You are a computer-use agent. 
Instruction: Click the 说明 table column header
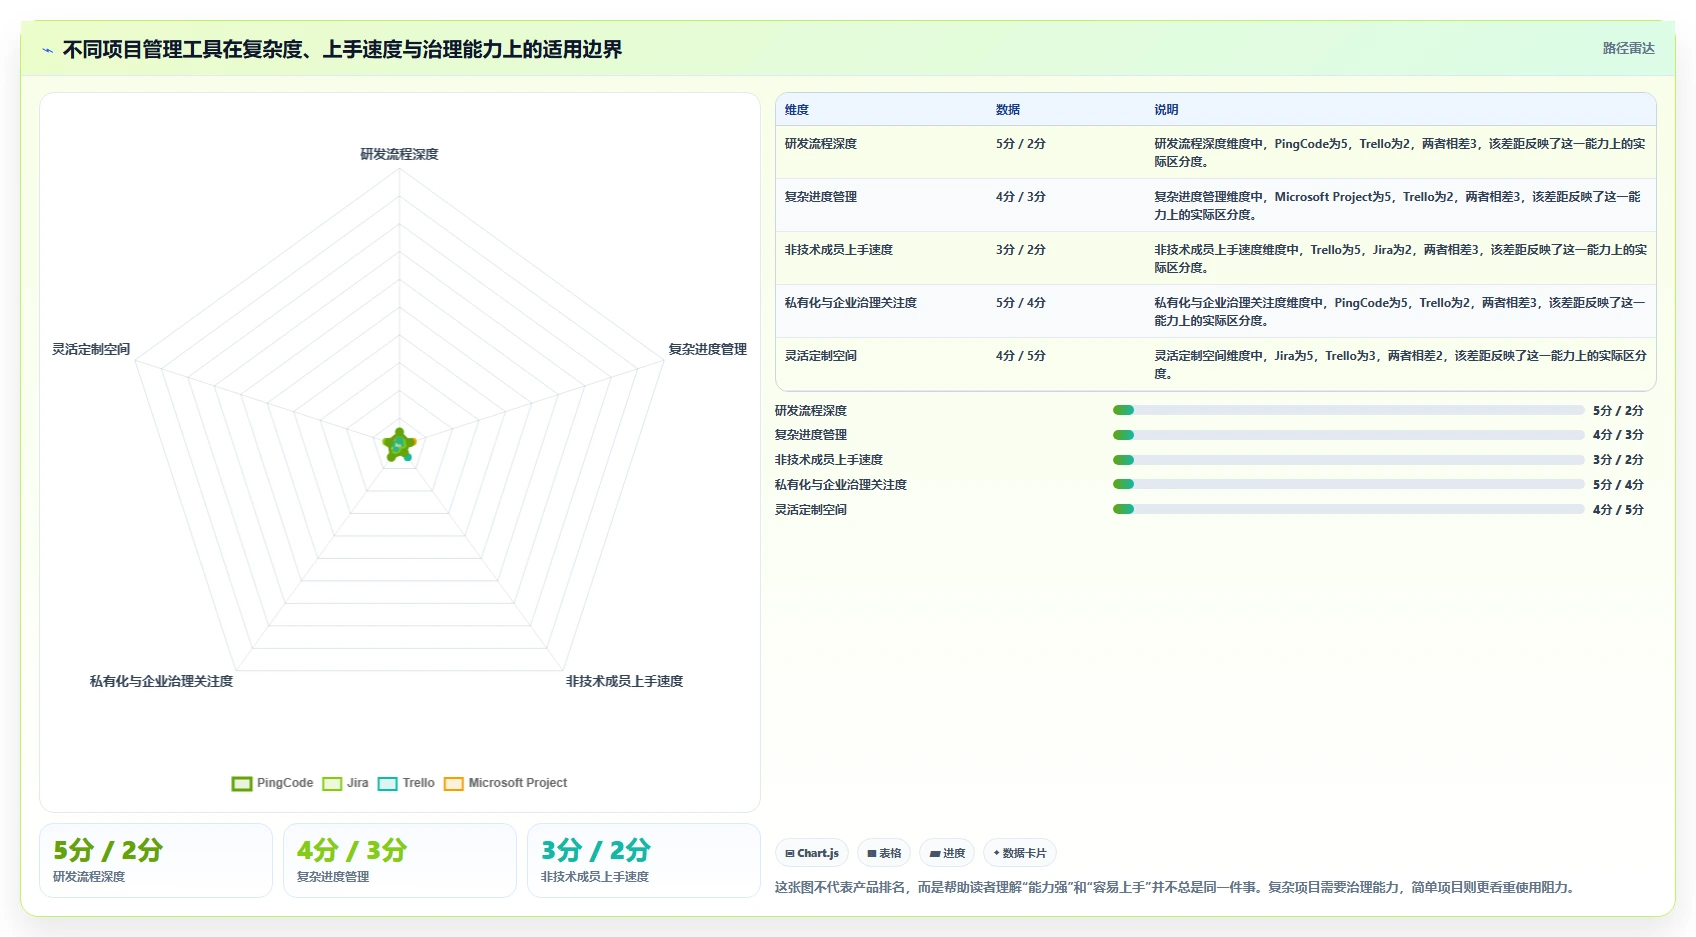(1166, 110)
